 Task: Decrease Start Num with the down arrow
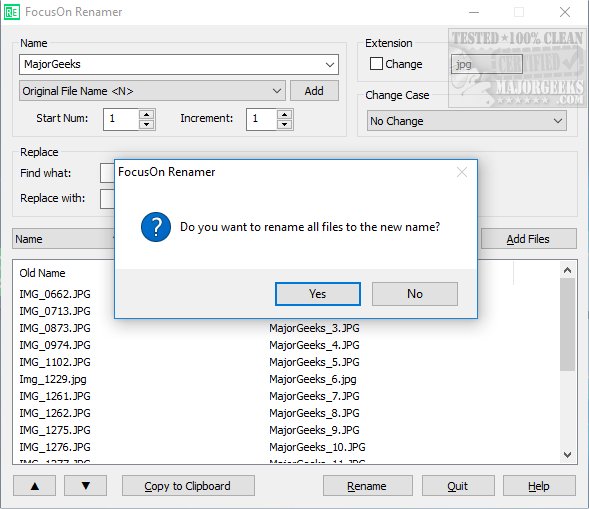tap(146, 124)
